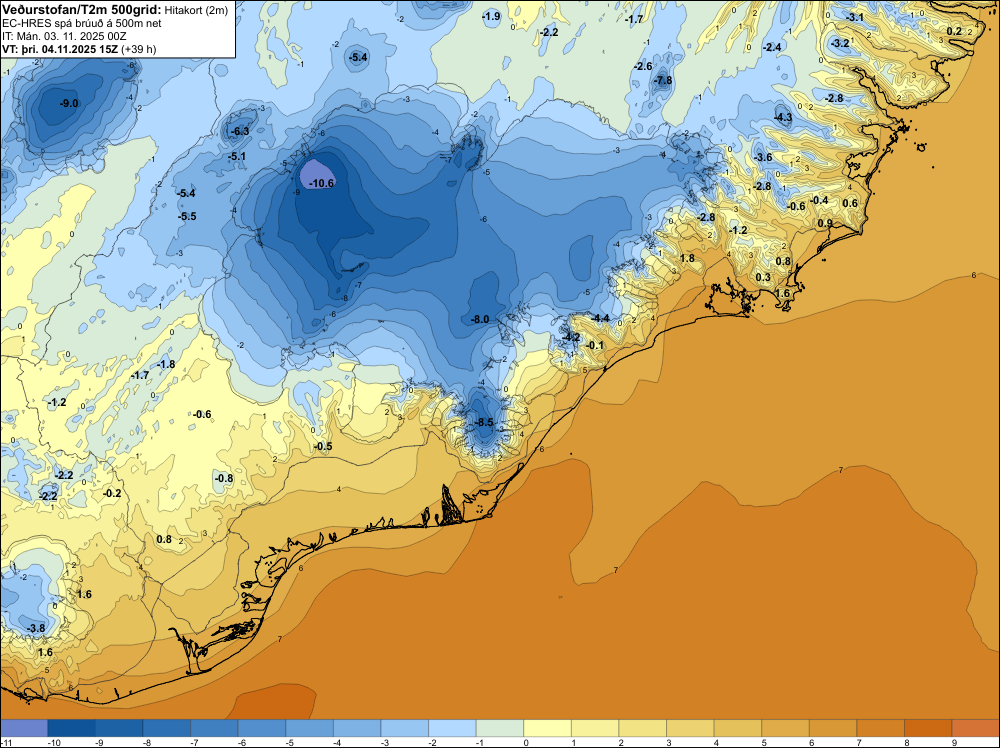Click the -0.4 temperature value

819,200
